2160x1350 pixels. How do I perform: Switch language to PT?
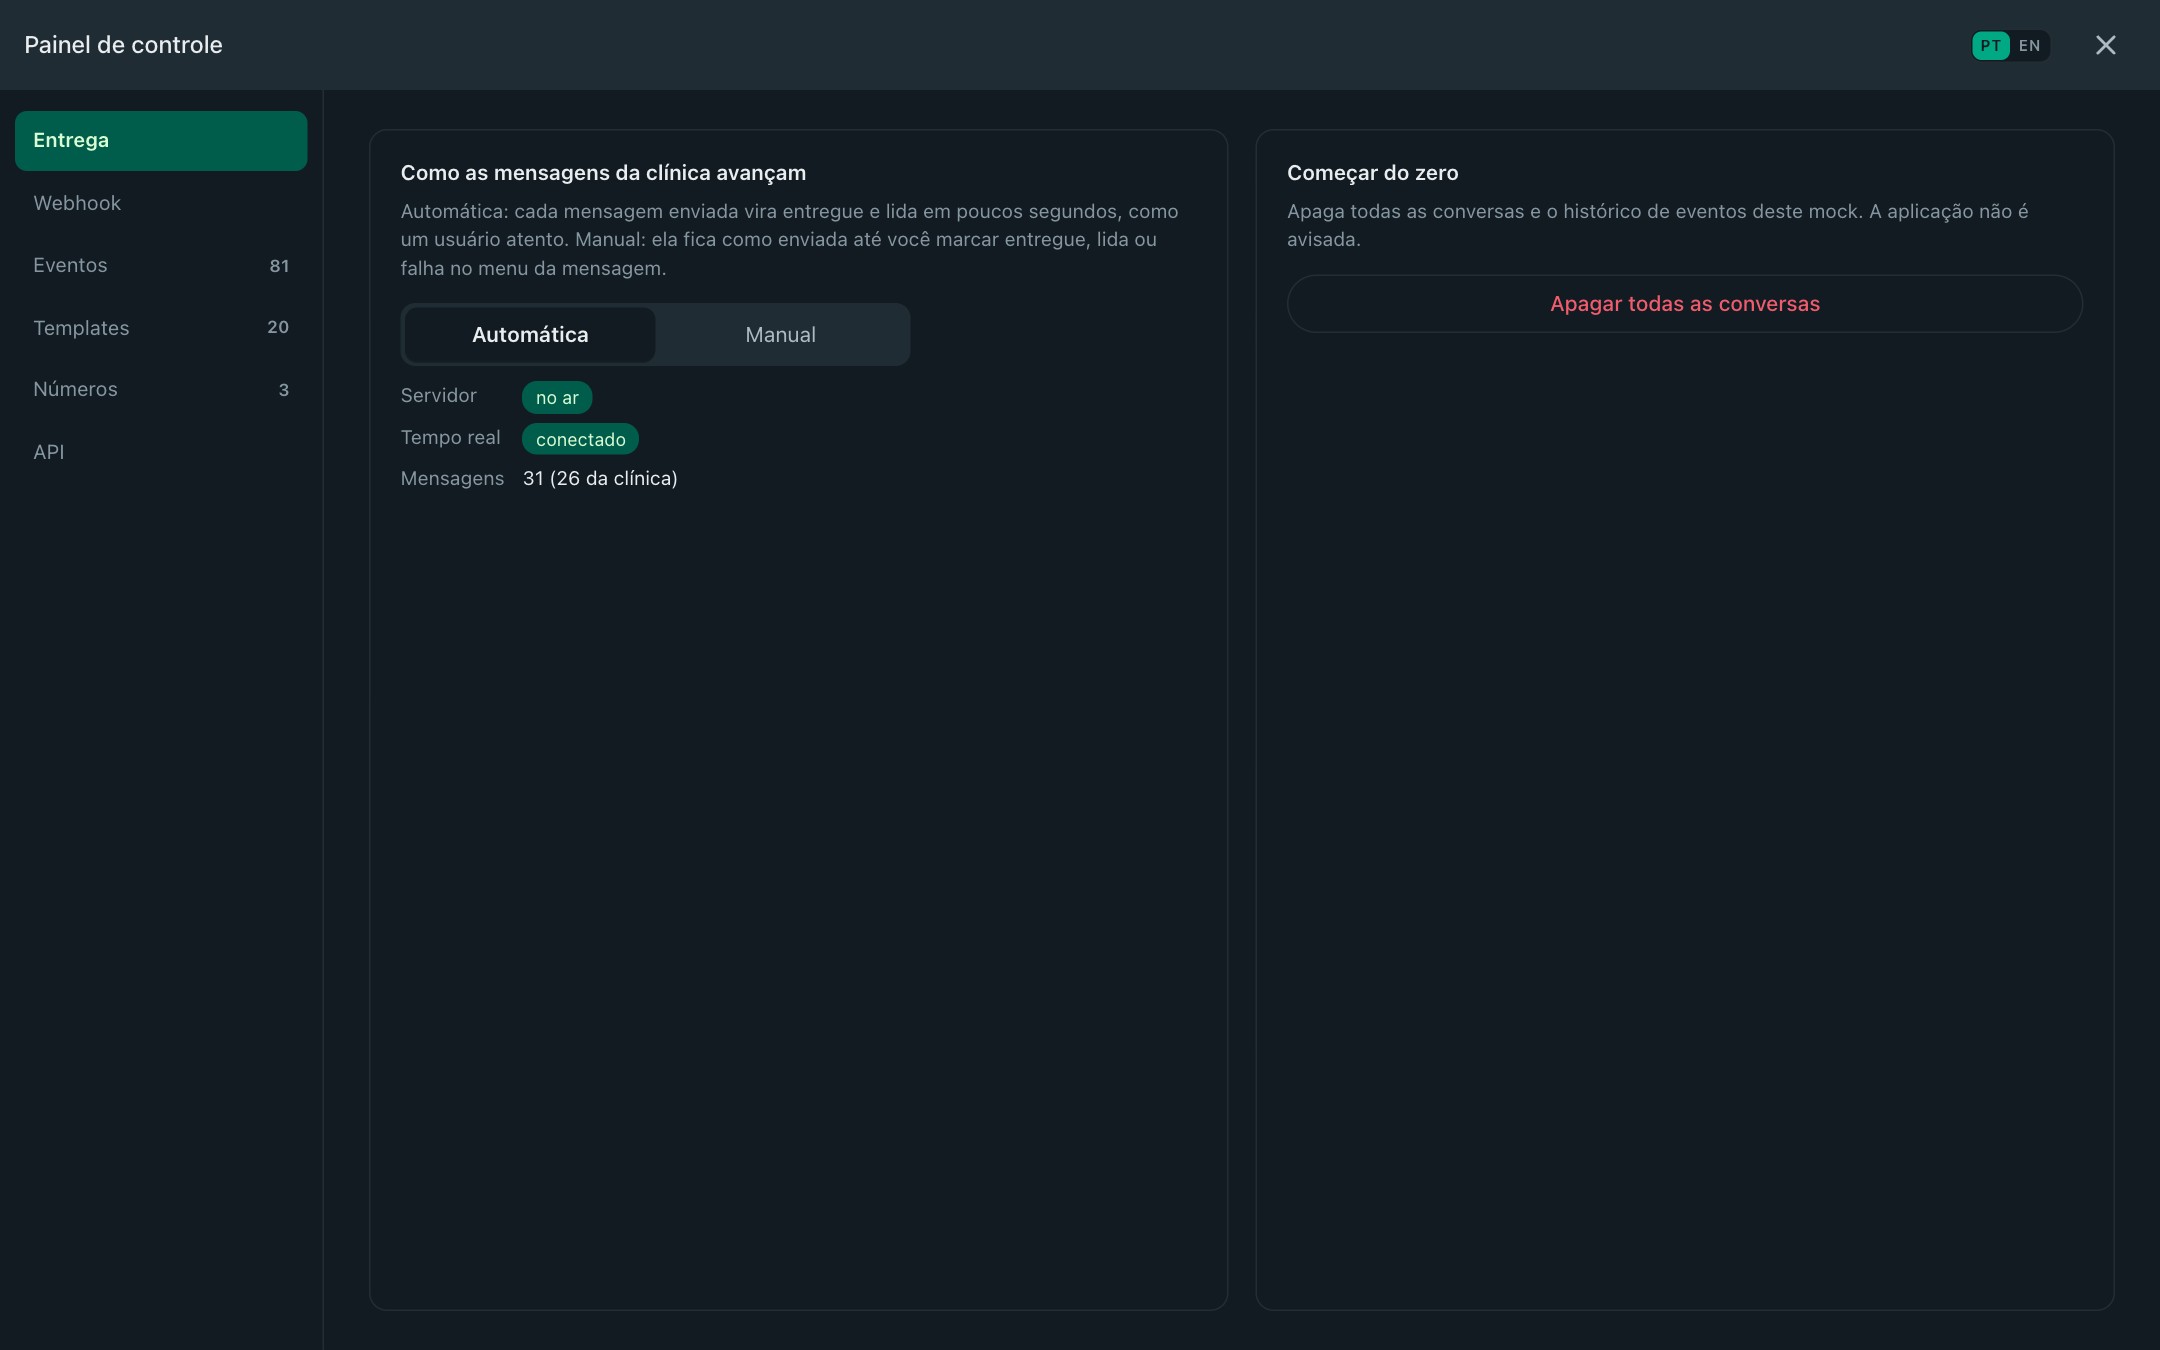(x=1990, y=46)
